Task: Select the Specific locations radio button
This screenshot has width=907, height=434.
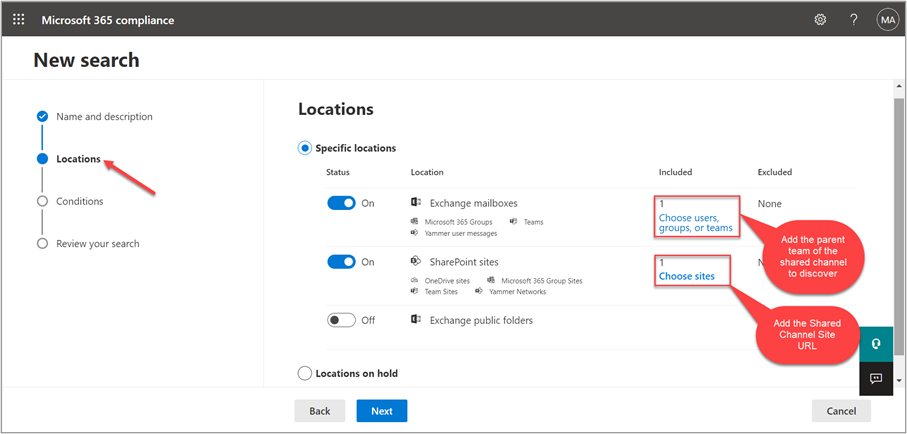Action: click(x=305, y=148)
